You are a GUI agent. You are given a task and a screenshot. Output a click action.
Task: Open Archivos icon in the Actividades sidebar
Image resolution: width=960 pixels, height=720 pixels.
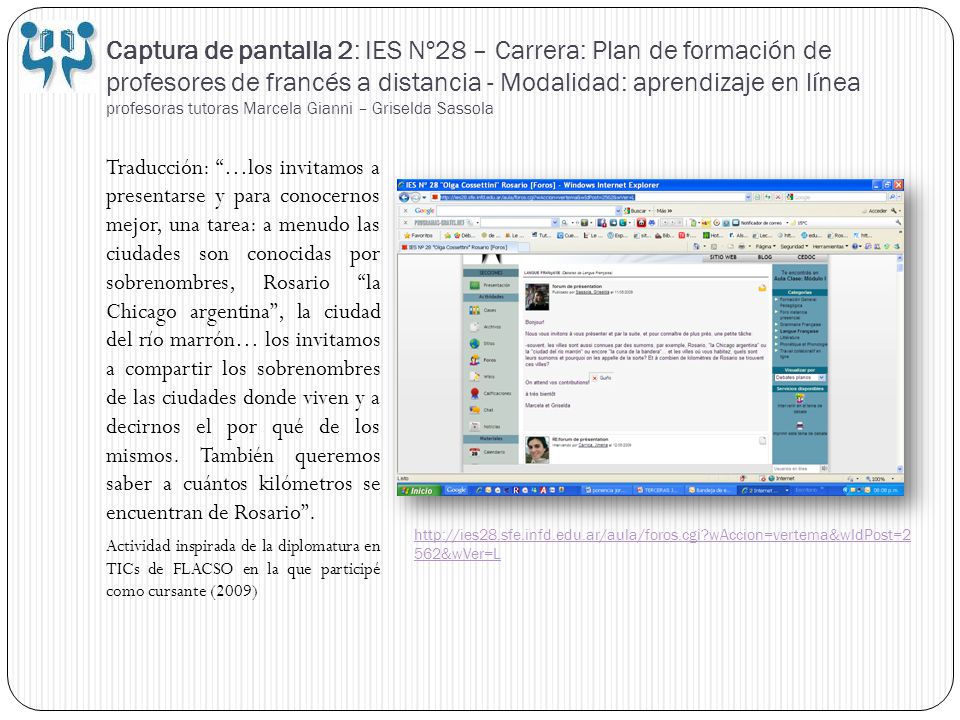[x=474, y=327]
